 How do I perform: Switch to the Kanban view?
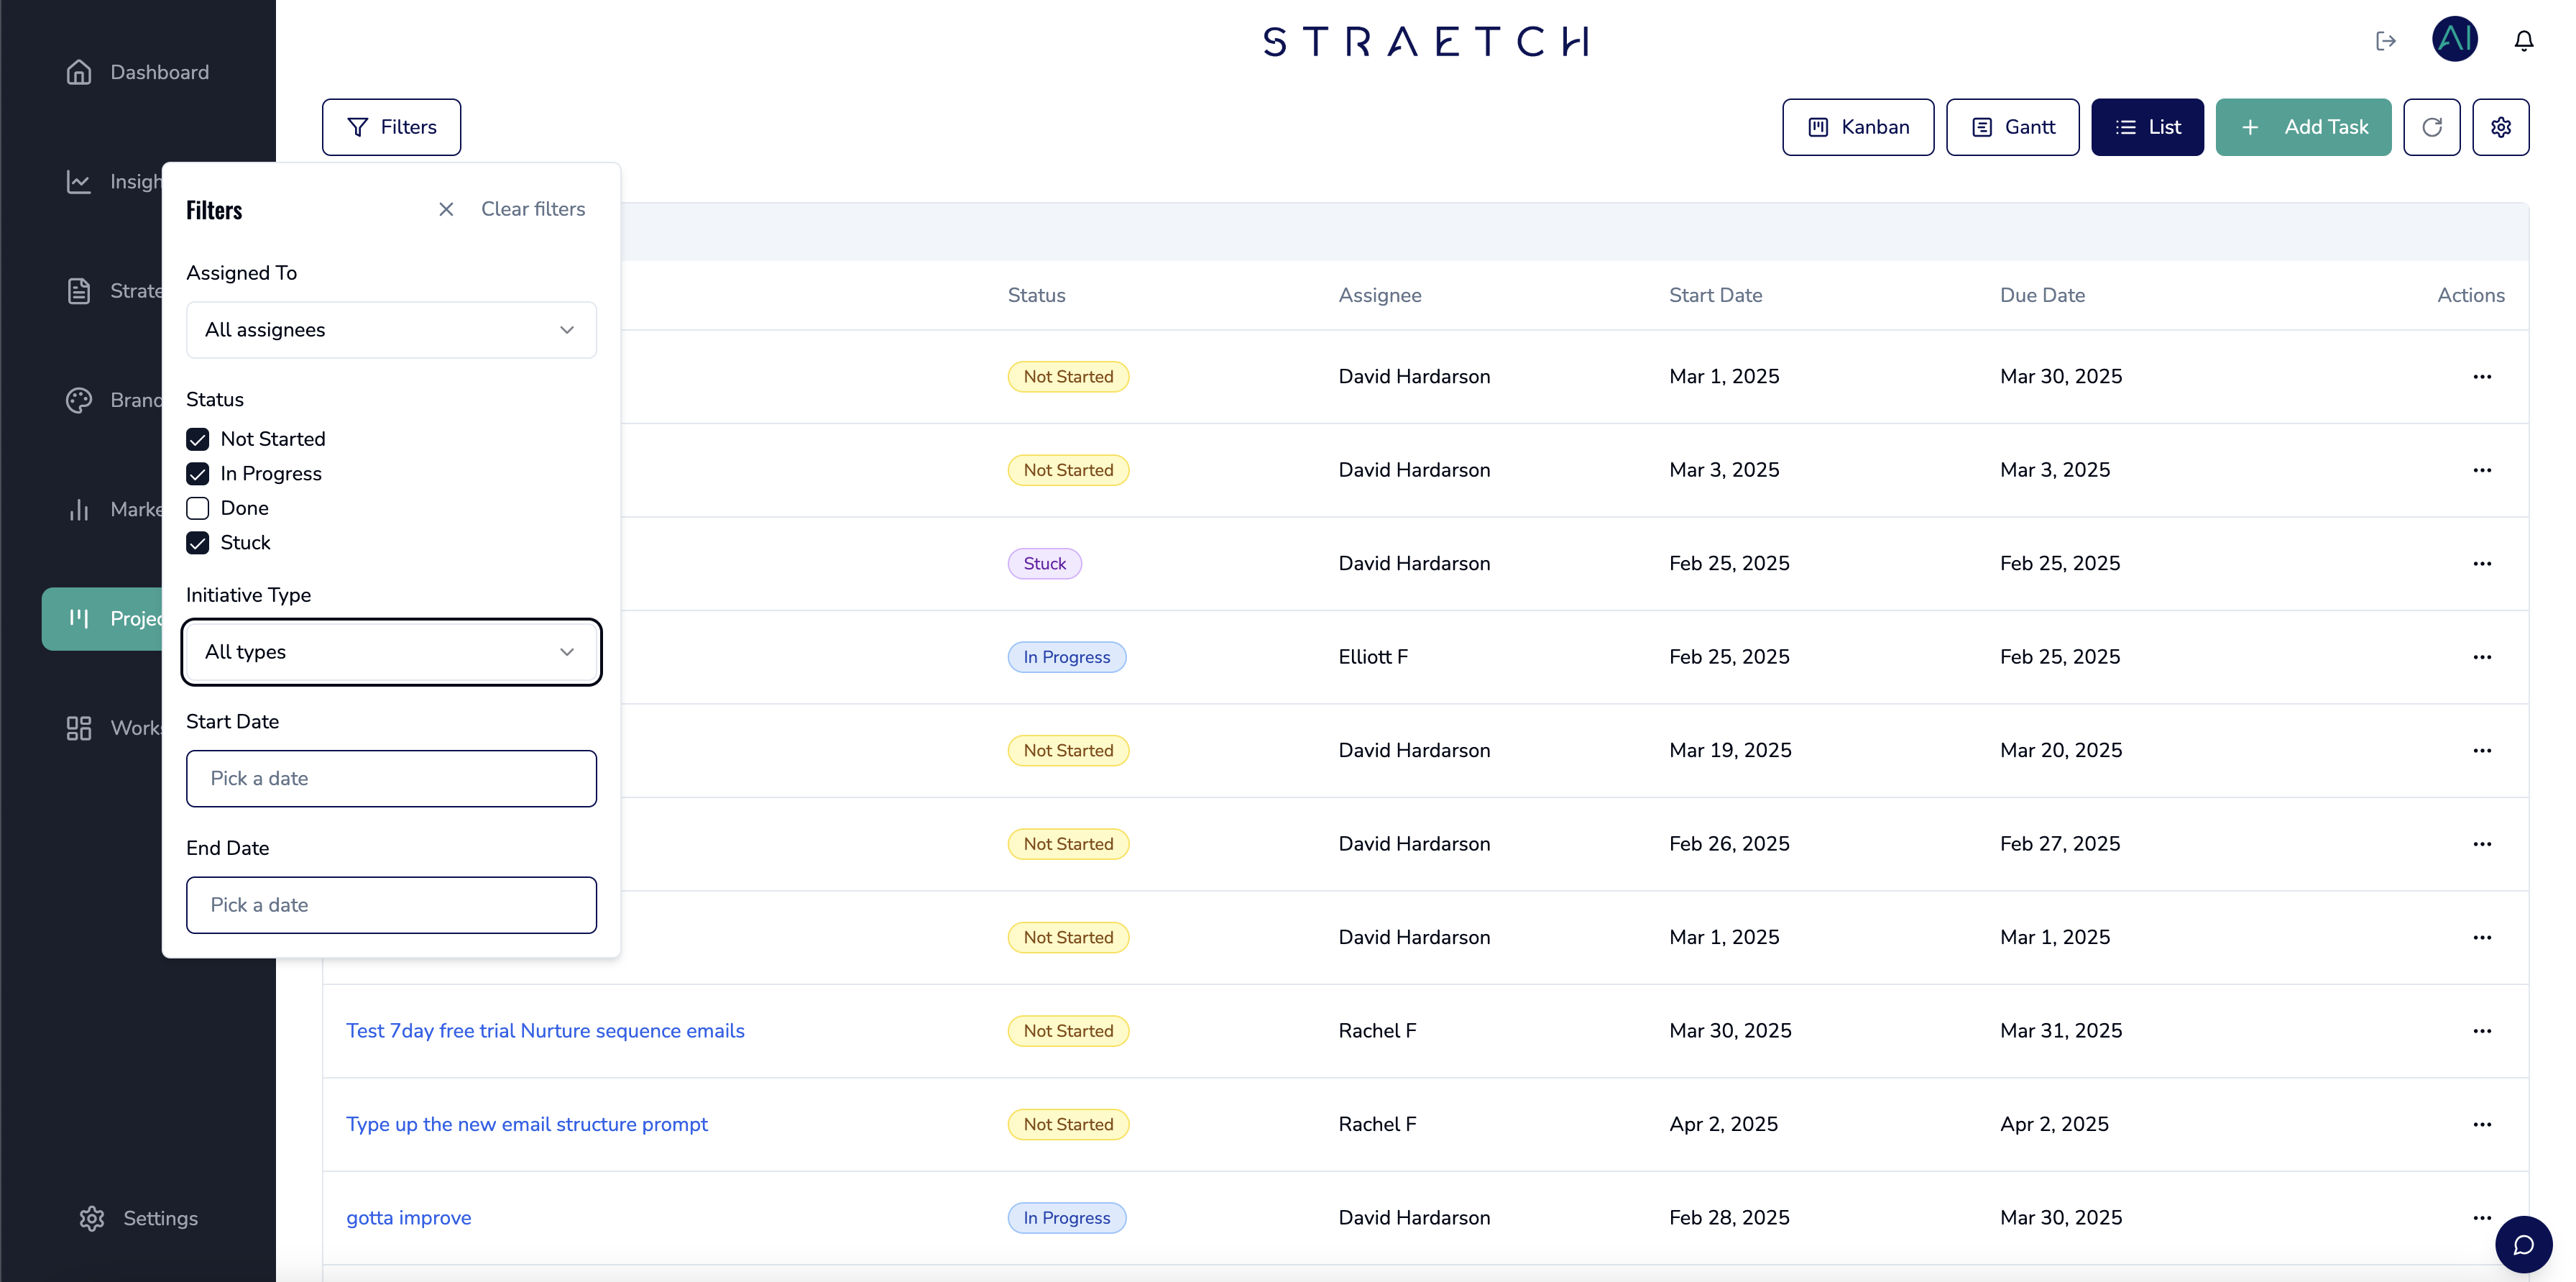(1857, 127)
